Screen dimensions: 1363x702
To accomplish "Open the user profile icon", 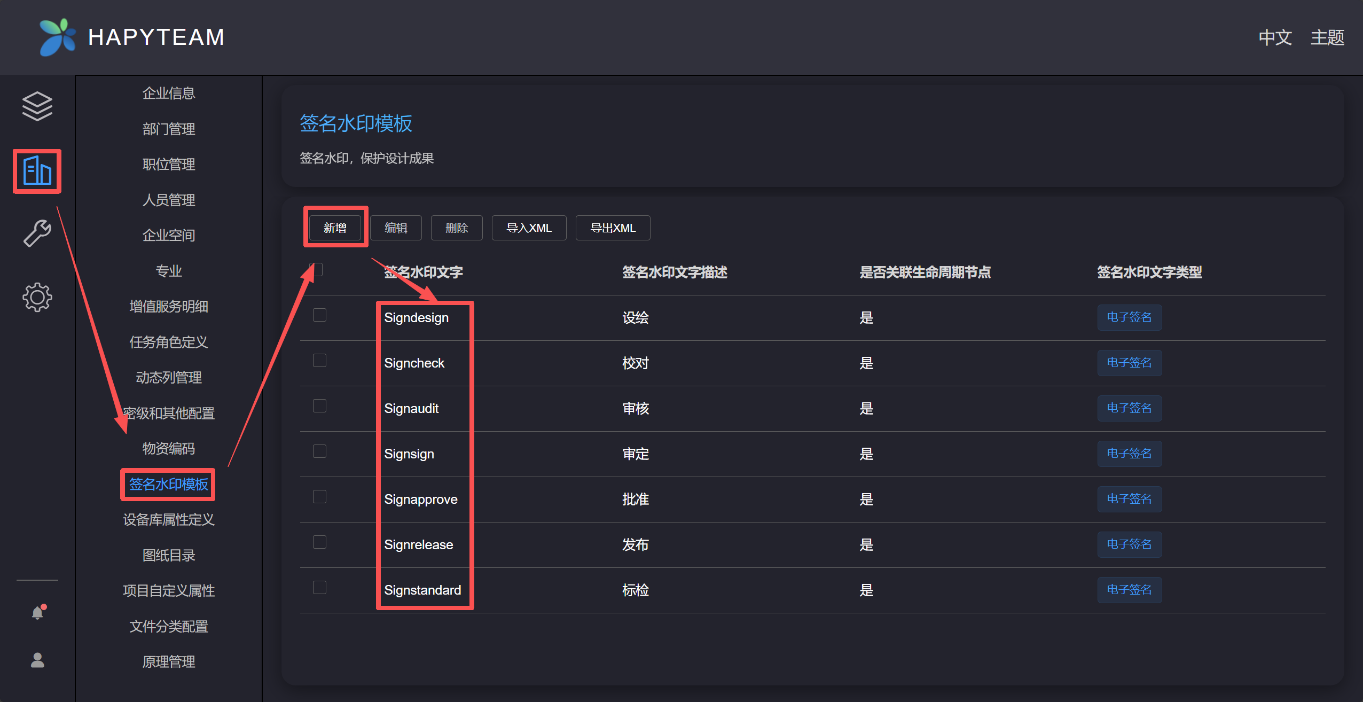I will (x=37, y=660).
